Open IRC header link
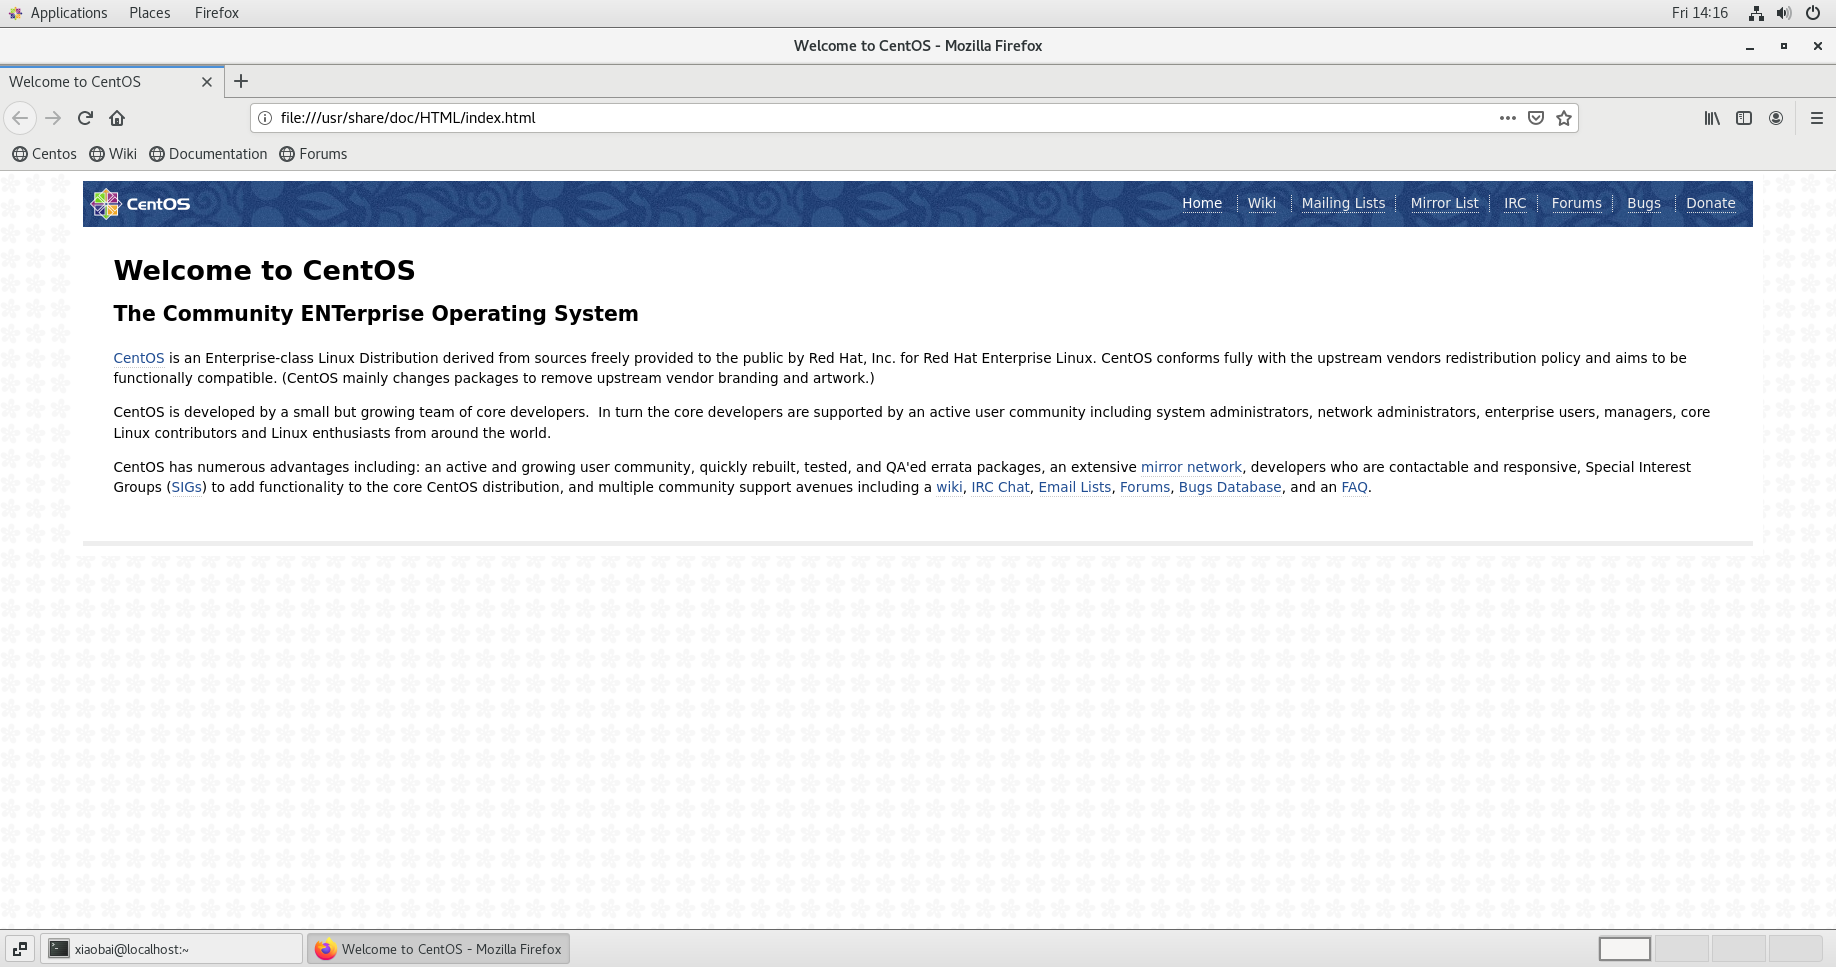 click(1515, 203)
